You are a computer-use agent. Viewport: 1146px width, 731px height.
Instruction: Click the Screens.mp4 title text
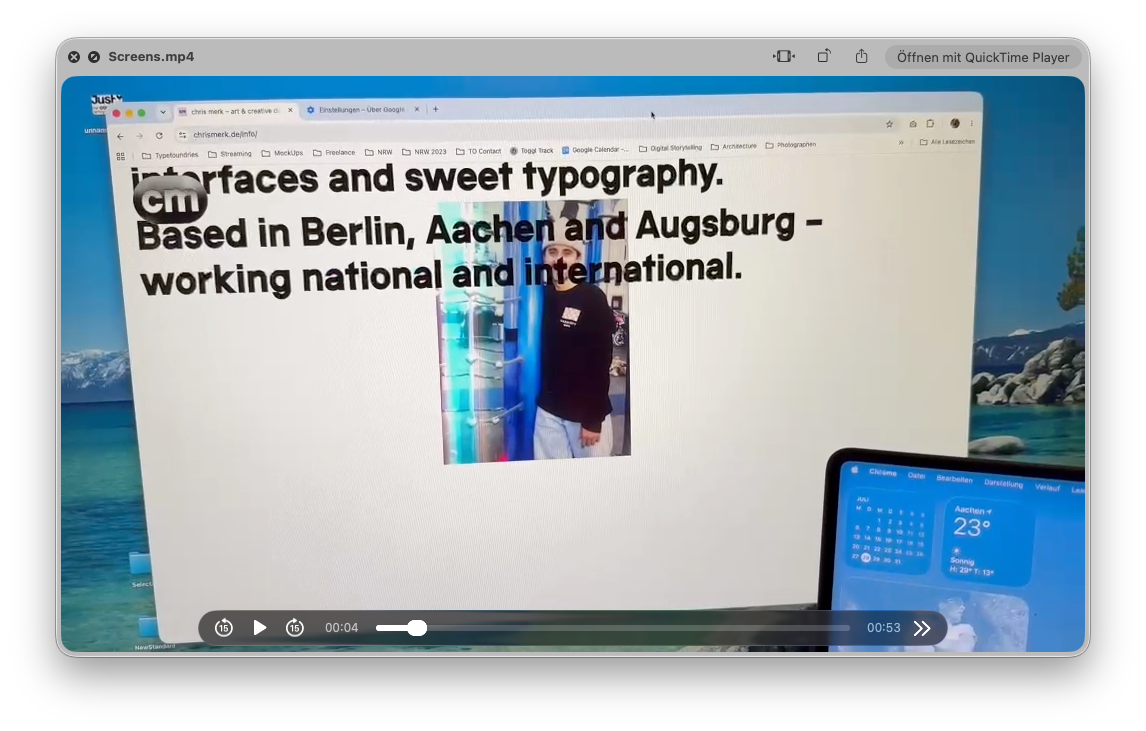(151, 56)
